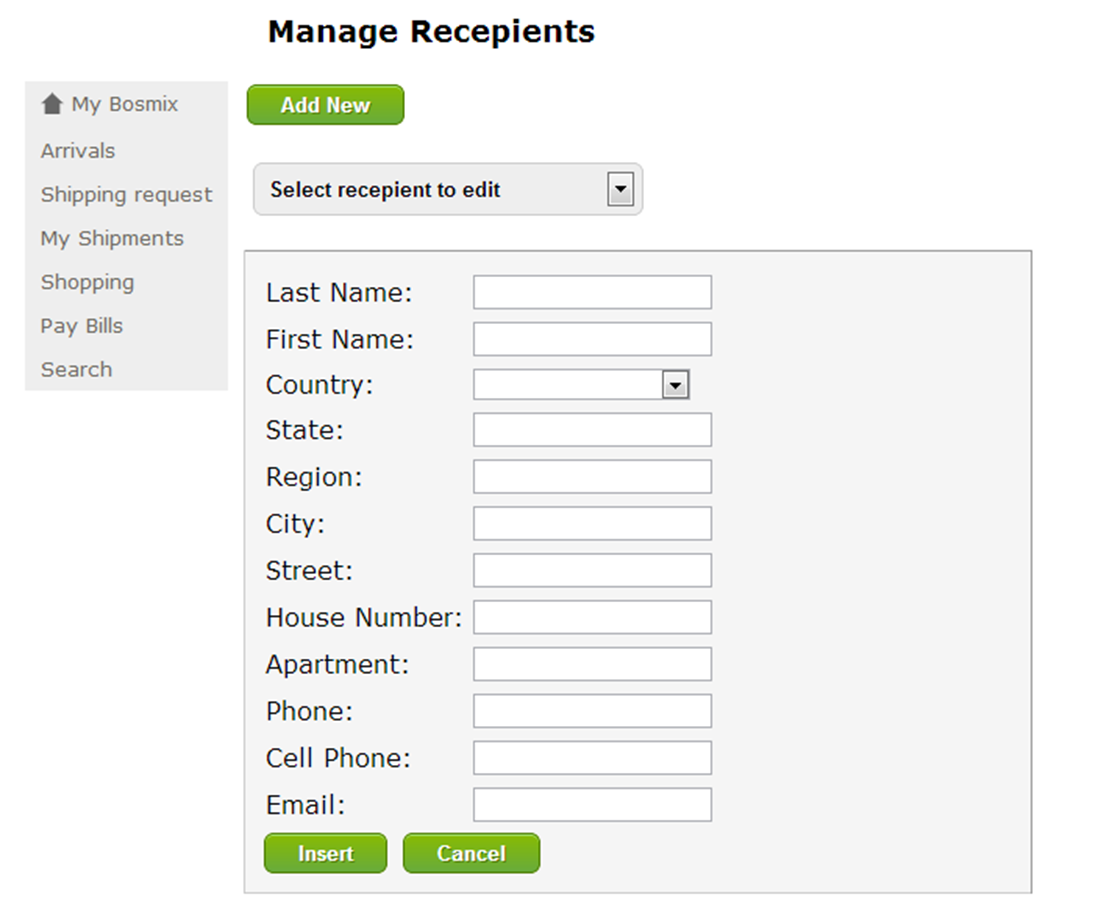1112x900 pixels.
Task: Expand the Country dropdown arrow
Action: [x=675, y=385]
